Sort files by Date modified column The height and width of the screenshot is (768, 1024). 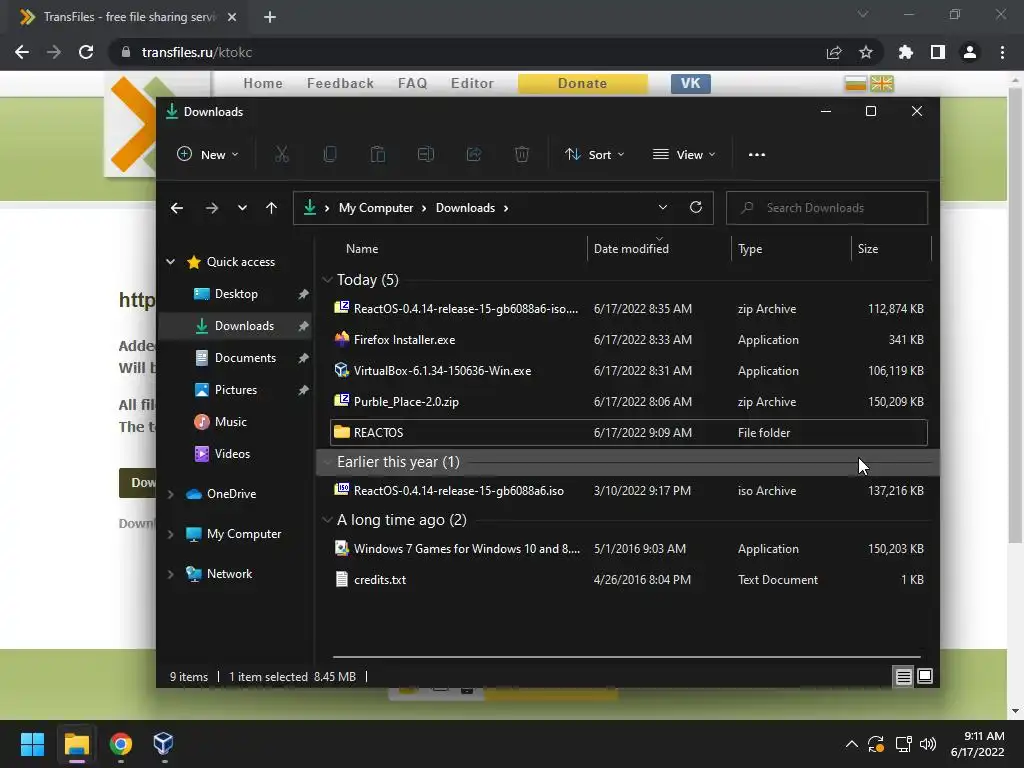(x=658, y=249)
